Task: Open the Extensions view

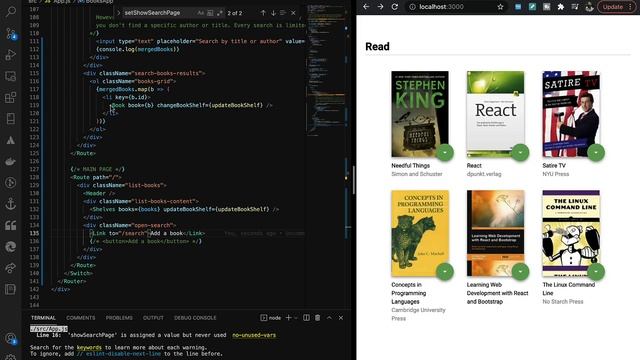Action: [x=11, y=98]
